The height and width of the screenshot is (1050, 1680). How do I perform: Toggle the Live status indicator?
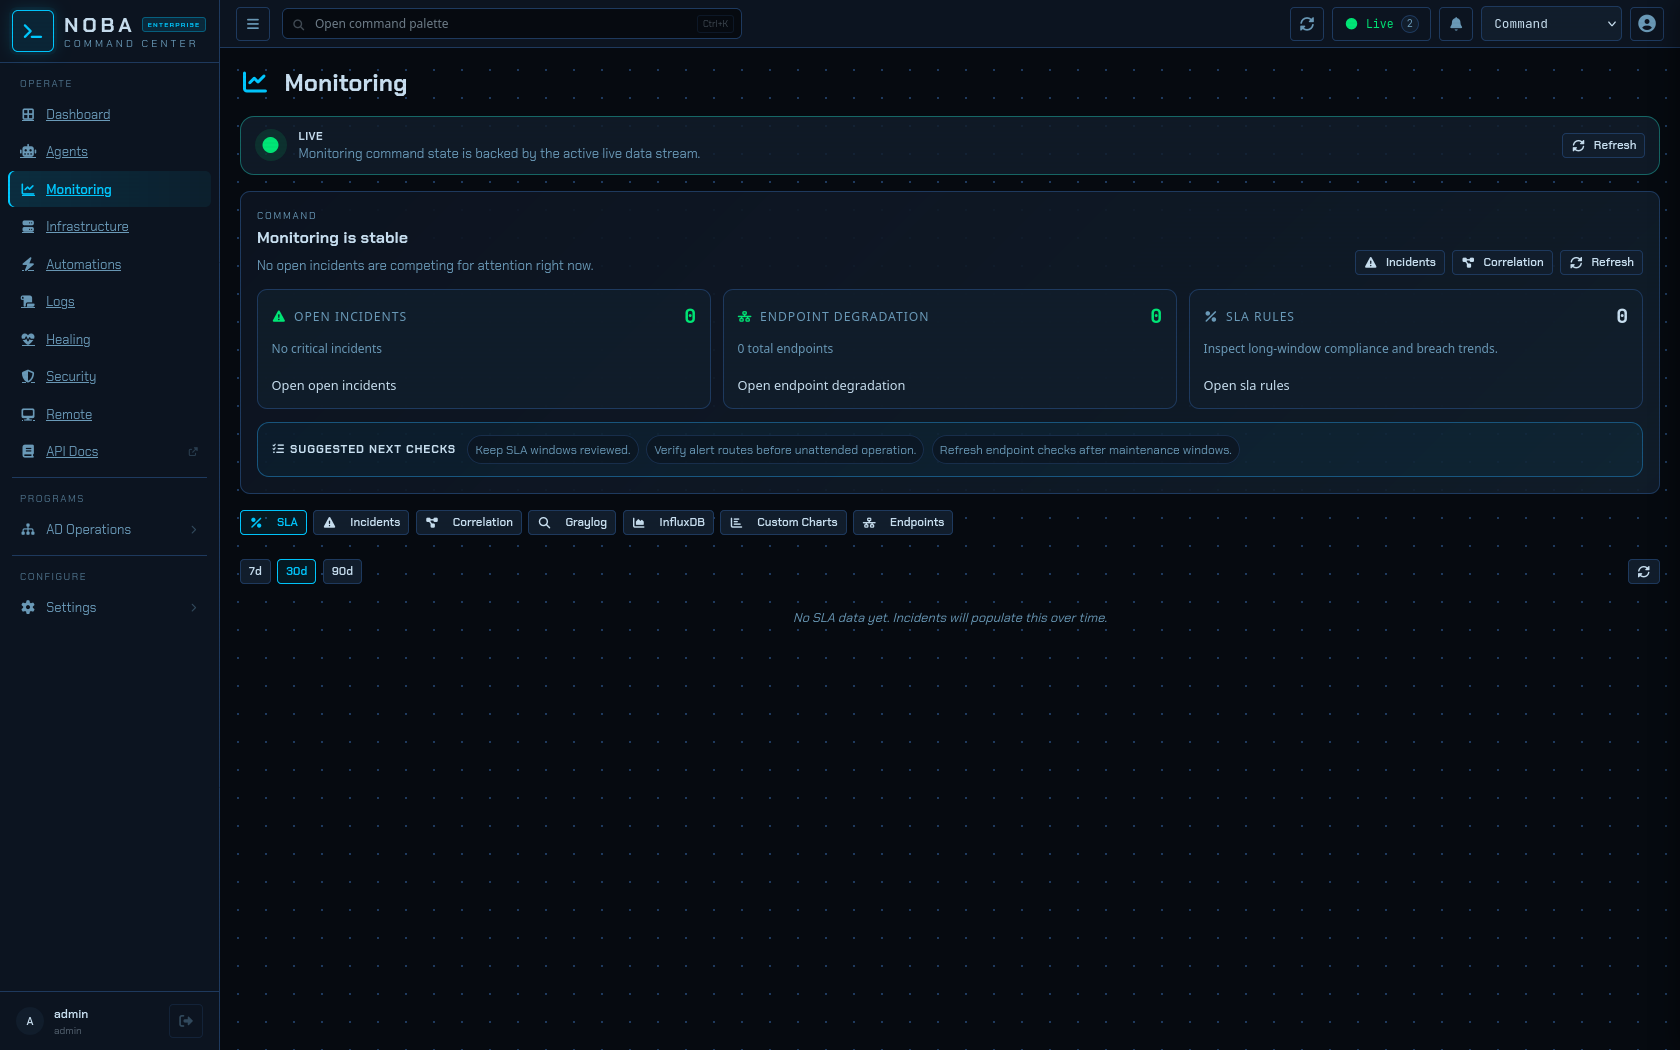pos(1381,24)
